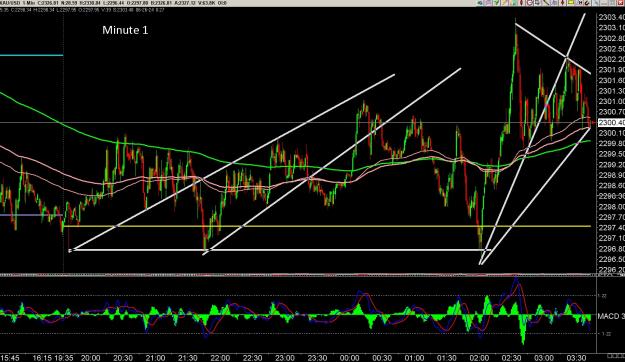Click the 03:30 time axis label
Viewport: 625px width, 362px height.
576,358
